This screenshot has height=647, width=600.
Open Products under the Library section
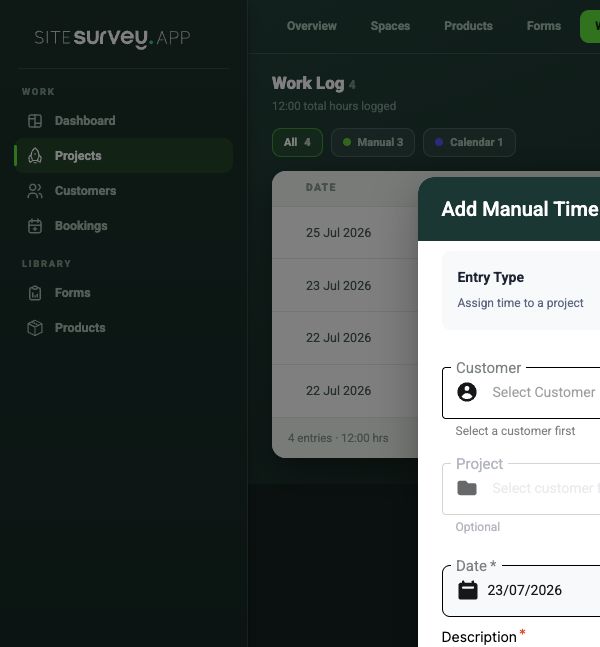tap(124, 328)
